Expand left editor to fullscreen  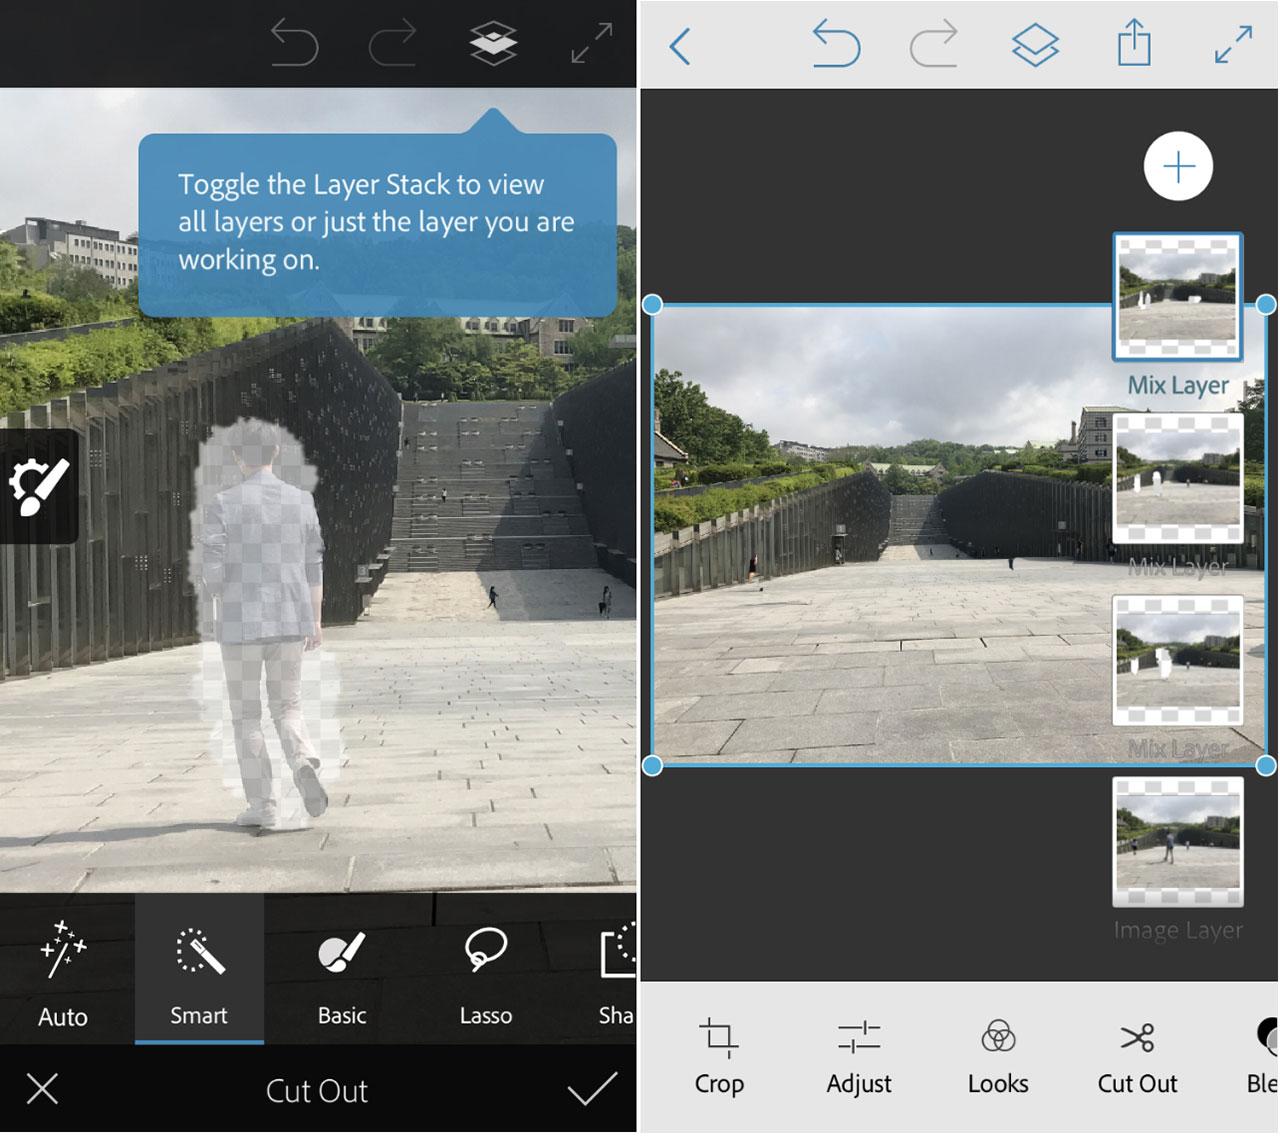coord(591,45)
